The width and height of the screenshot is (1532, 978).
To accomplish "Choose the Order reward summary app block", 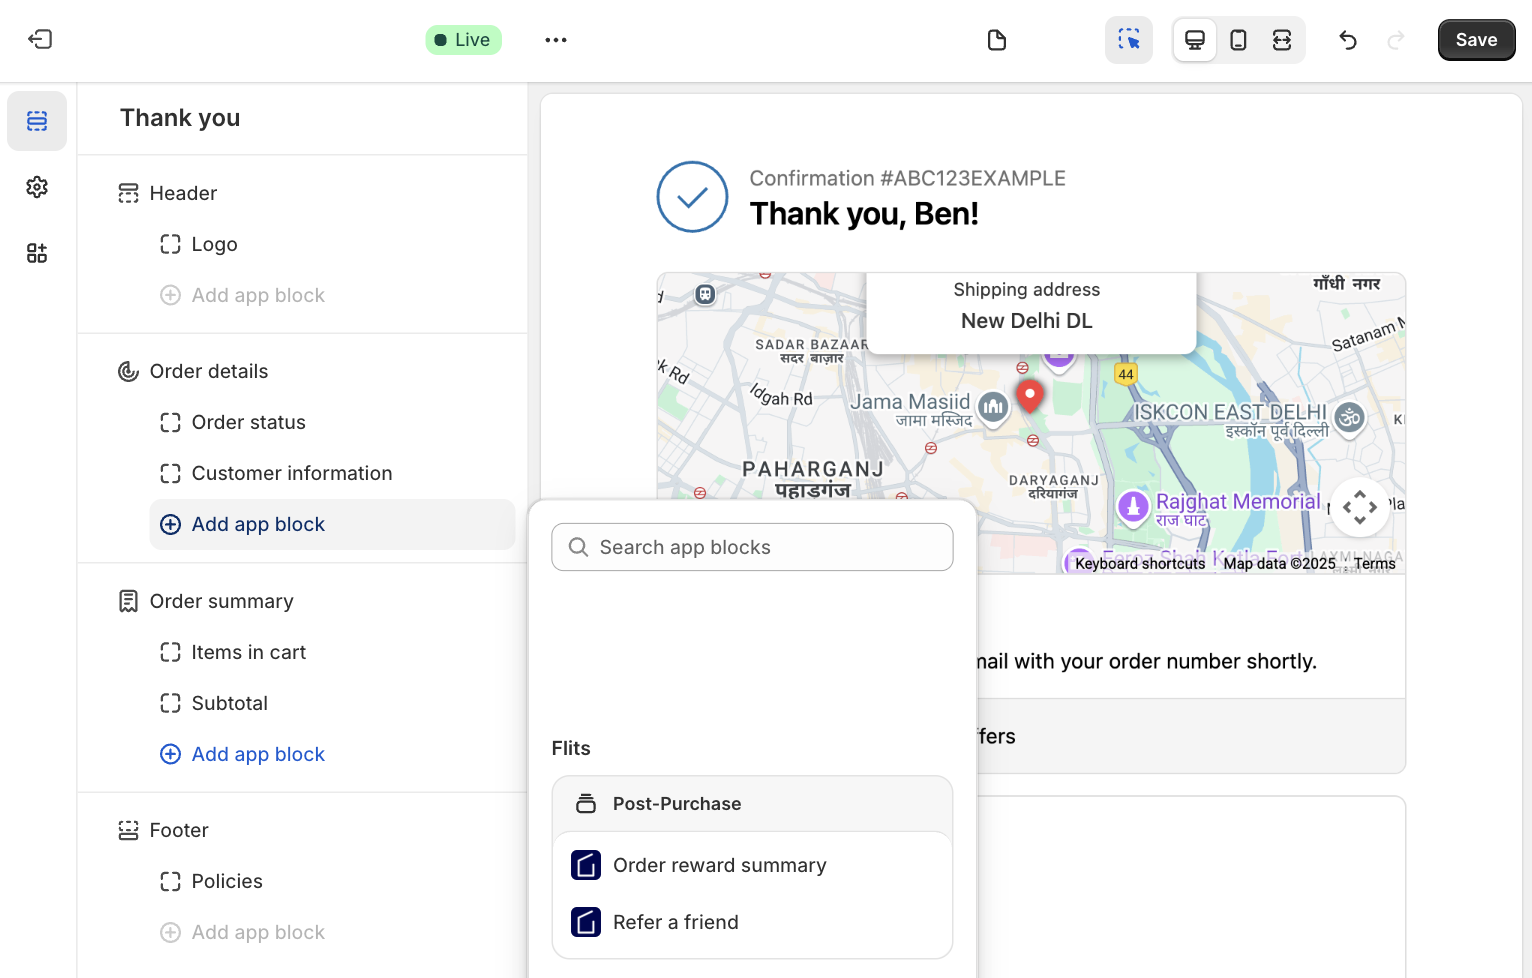I will point(752,865).
